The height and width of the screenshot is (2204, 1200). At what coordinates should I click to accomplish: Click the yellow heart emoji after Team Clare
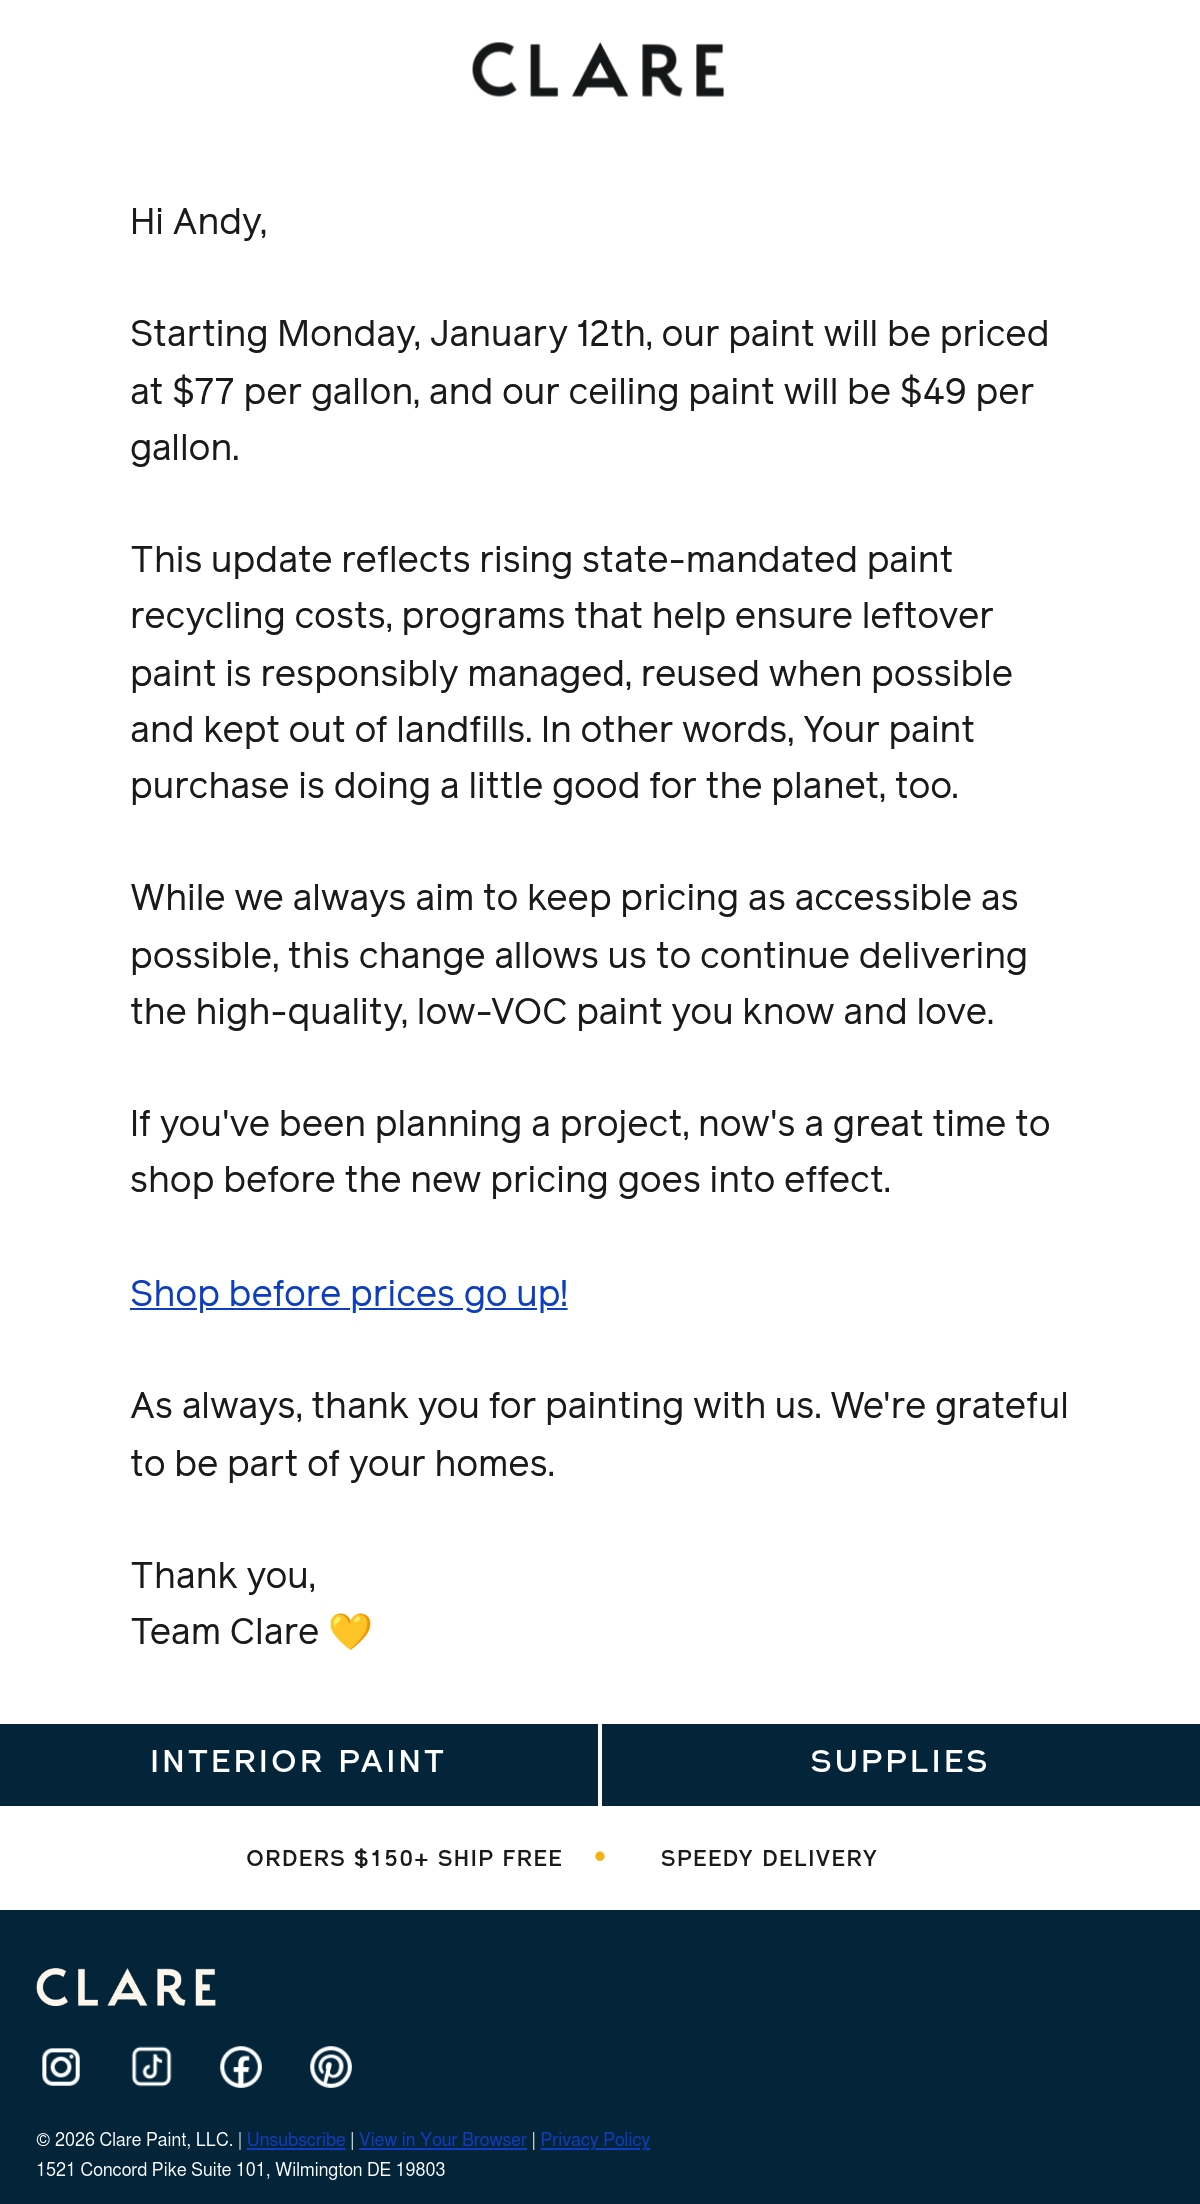pyautogui.click(x=350, y=1631)
